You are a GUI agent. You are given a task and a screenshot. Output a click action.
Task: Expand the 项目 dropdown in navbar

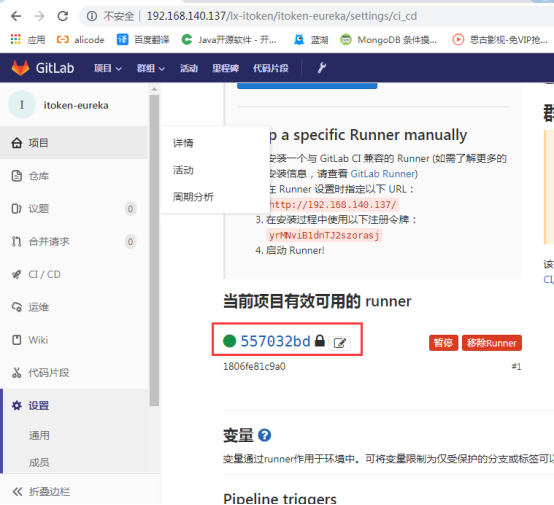pos(108,68)
